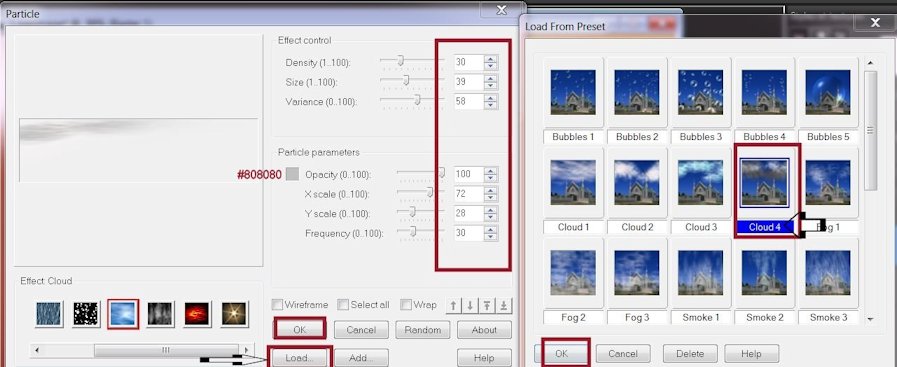Toggle the Select all checkbox
This screenshot has width=897, height=367.
click(x=343, y=305)
